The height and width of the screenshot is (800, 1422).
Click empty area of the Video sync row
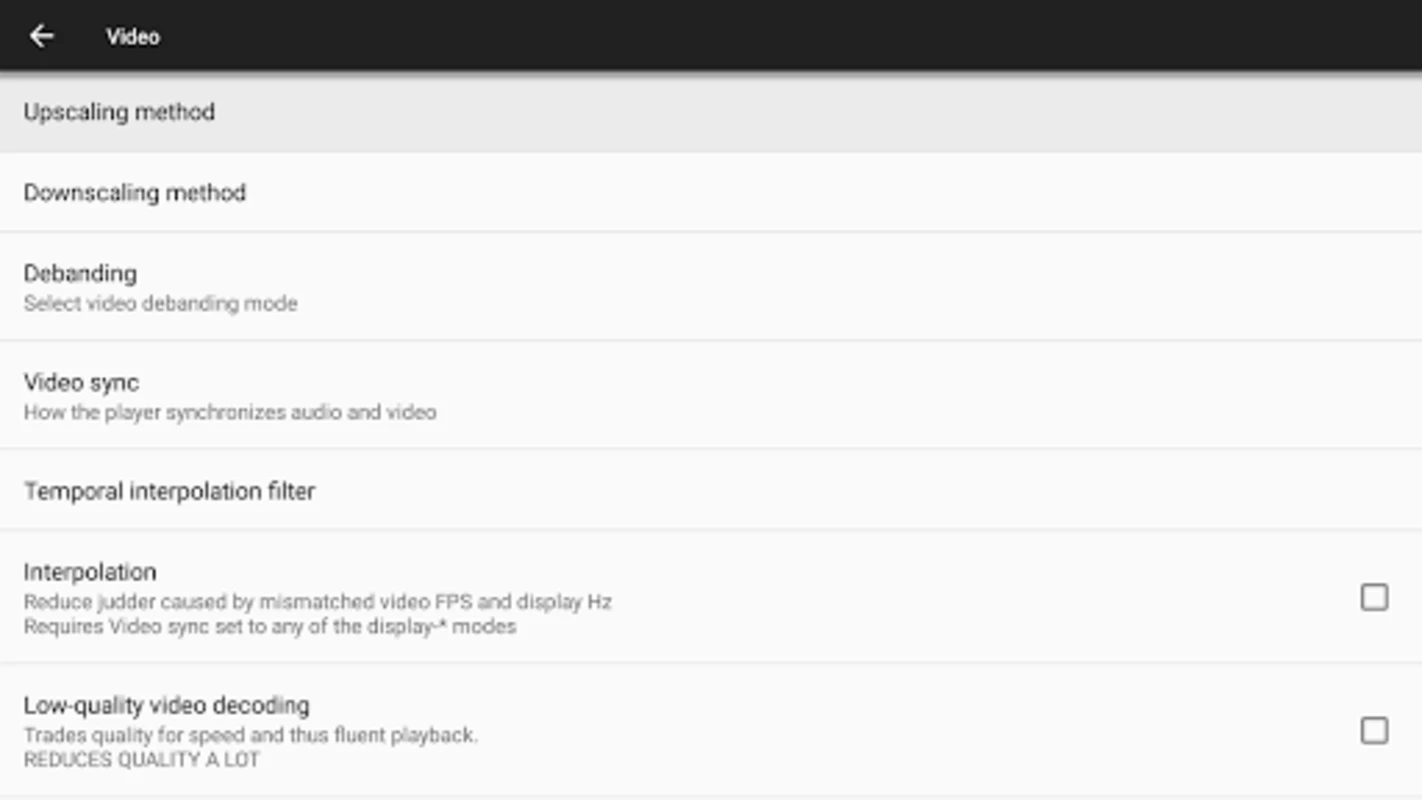point(900,395)
